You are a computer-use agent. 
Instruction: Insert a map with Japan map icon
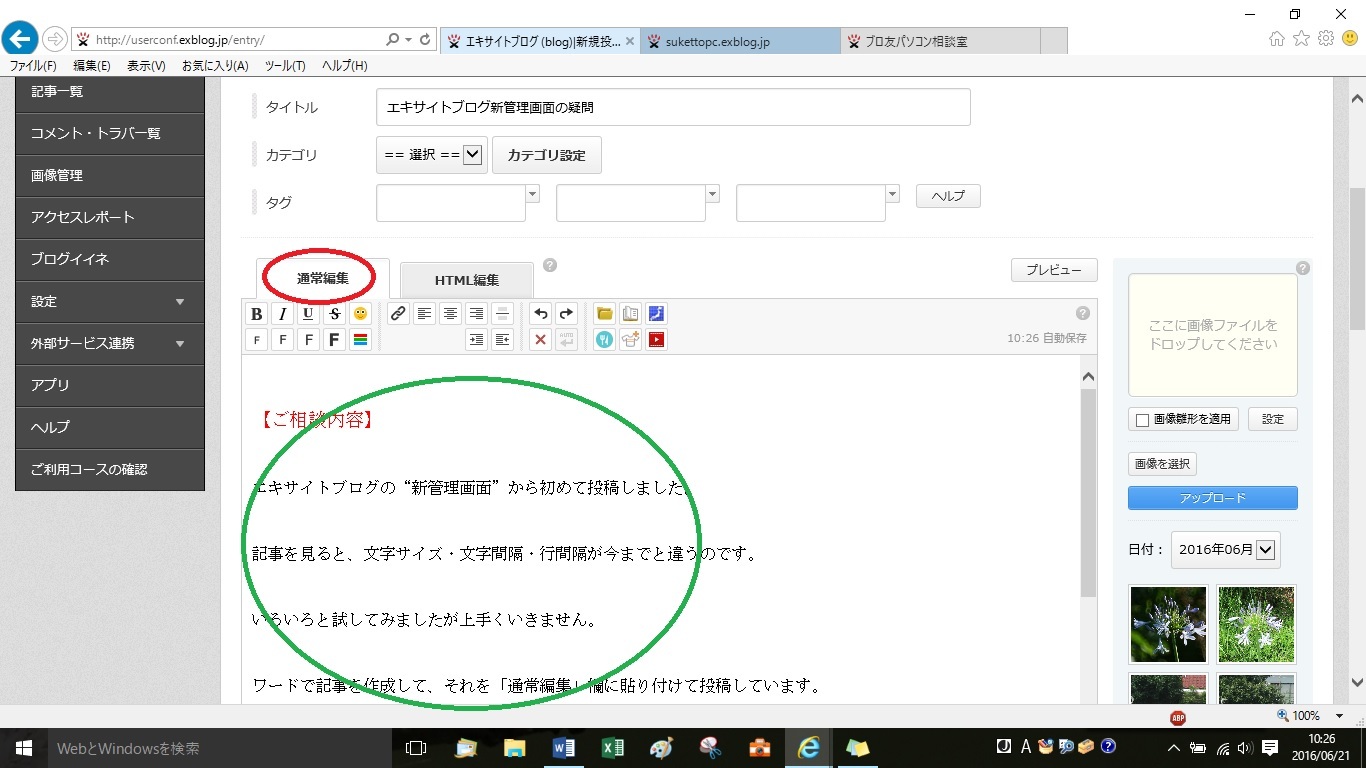pyautogui.click(x=656, y=314)
